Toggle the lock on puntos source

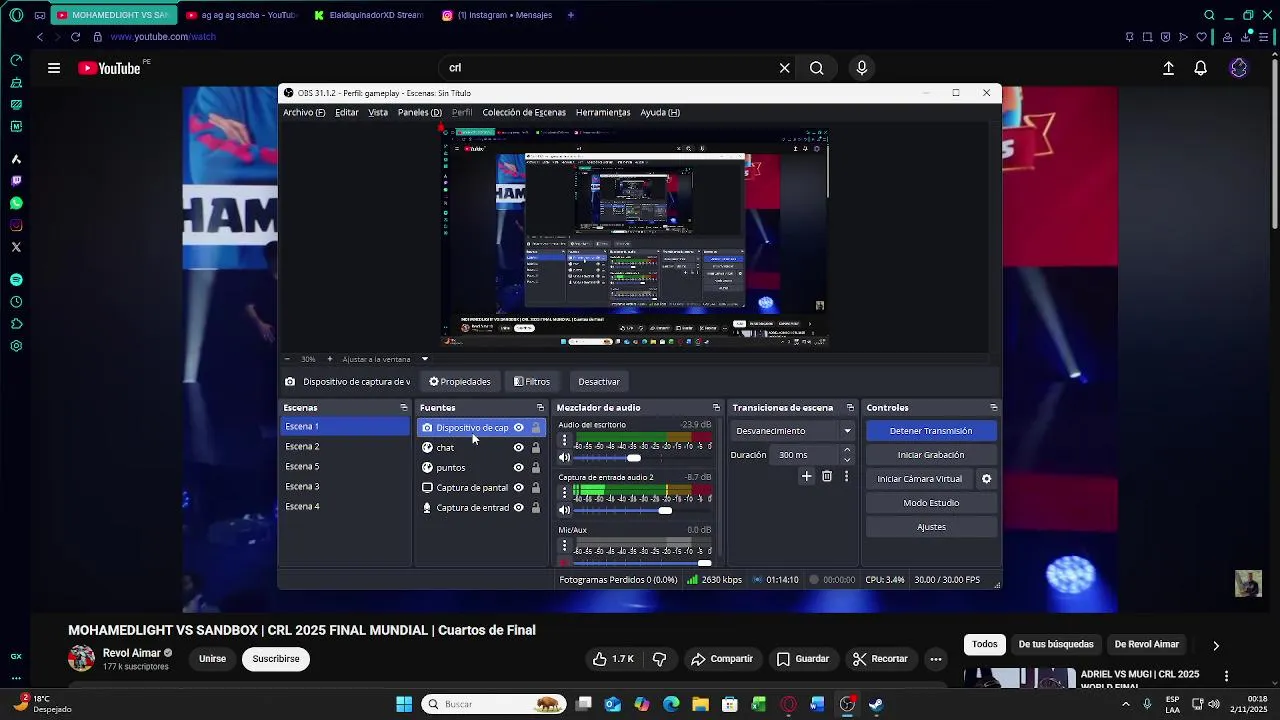[536, 468]
